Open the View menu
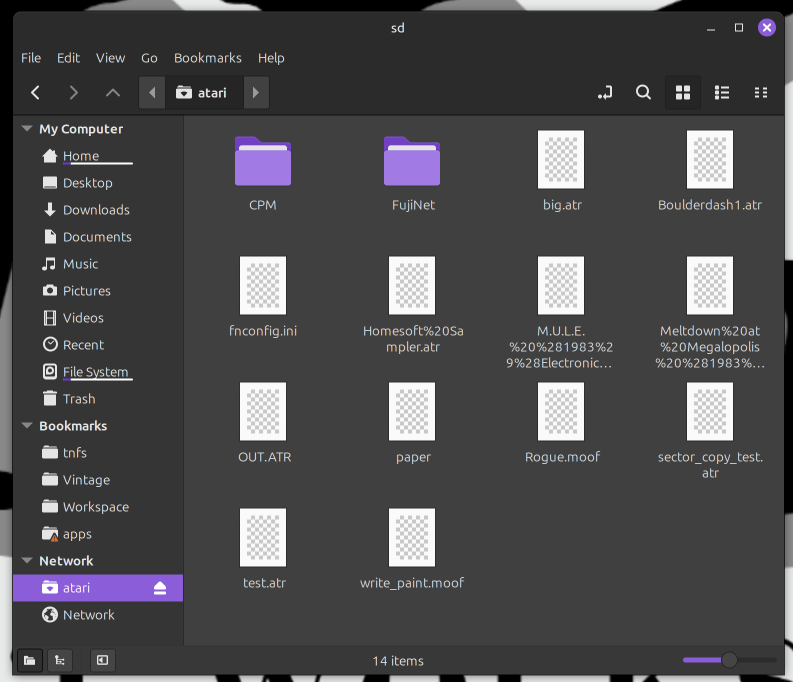 (110, 58)
